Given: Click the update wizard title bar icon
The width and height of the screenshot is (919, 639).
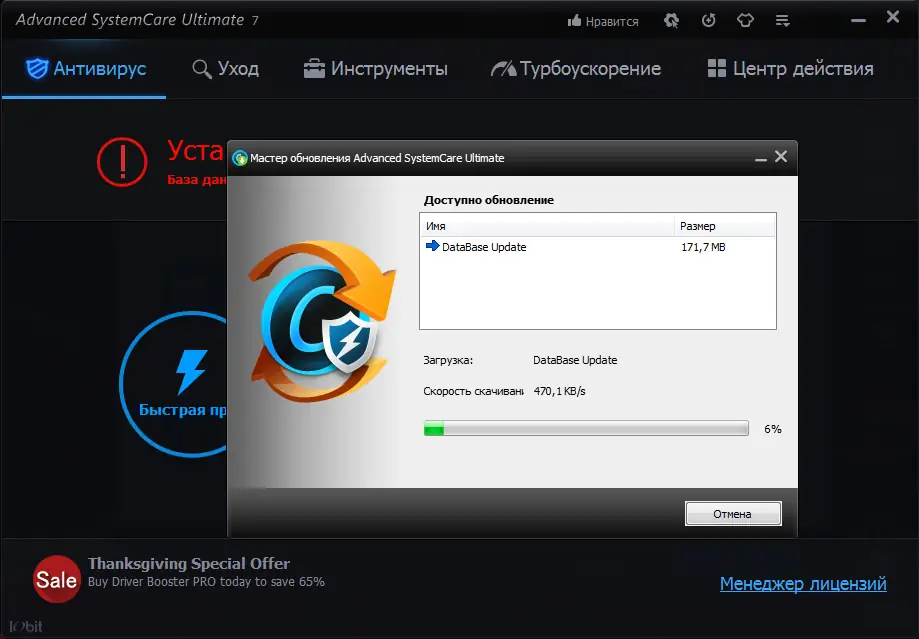Looking at the screenshot, I should tap(240, 158).
